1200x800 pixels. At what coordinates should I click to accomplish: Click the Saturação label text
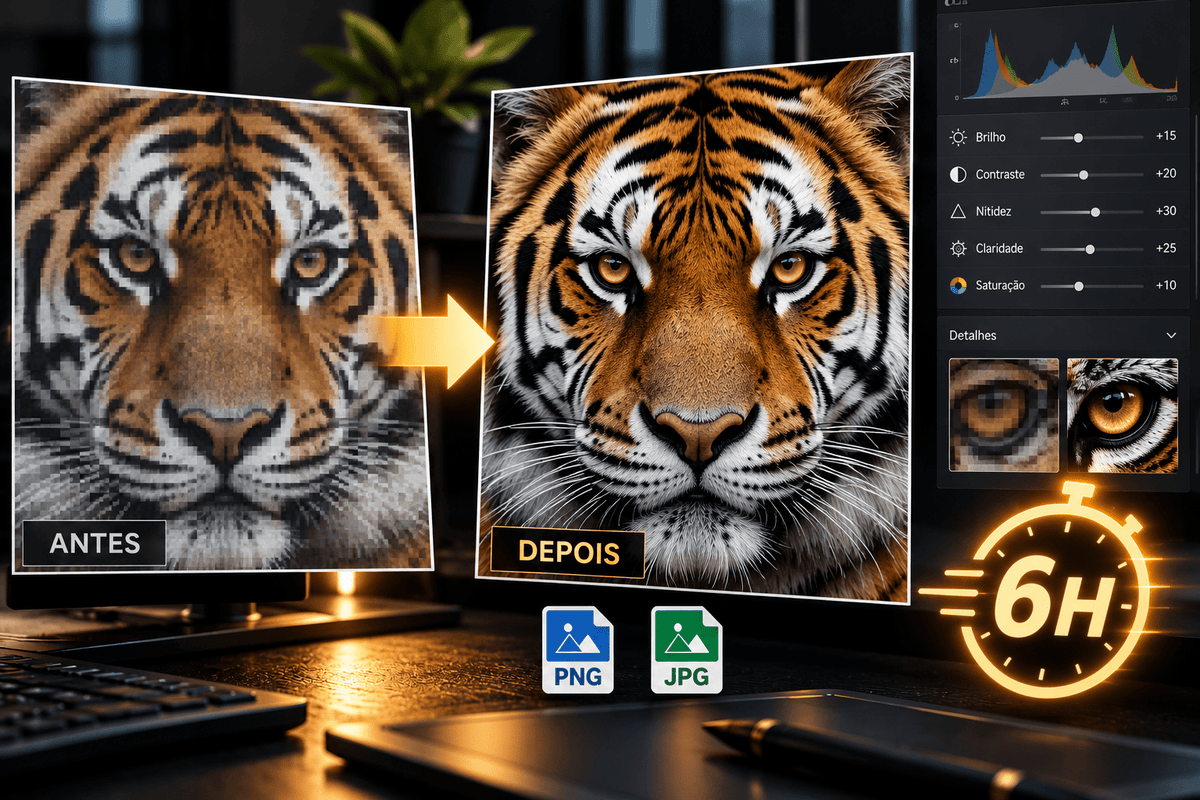pos(1002,286)
